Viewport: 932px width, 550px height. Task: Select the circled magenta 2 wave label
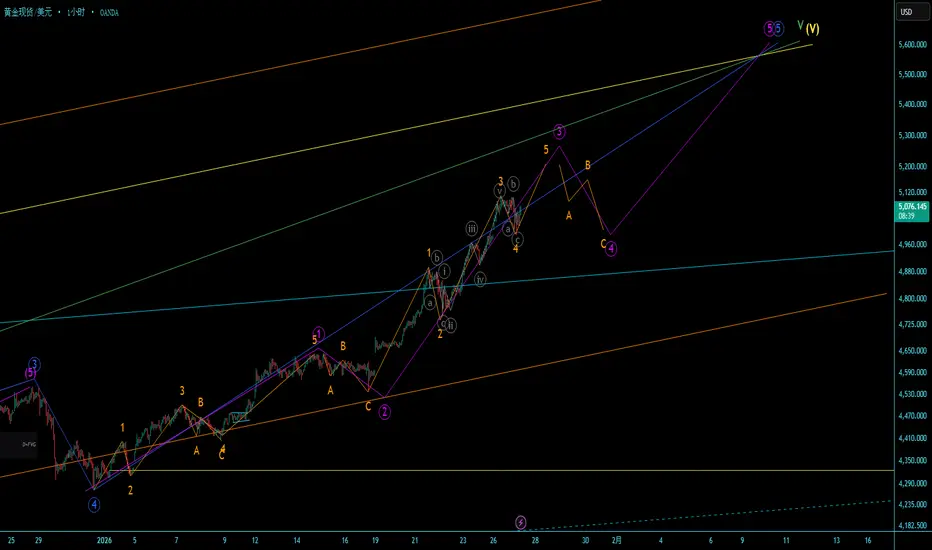385,411
